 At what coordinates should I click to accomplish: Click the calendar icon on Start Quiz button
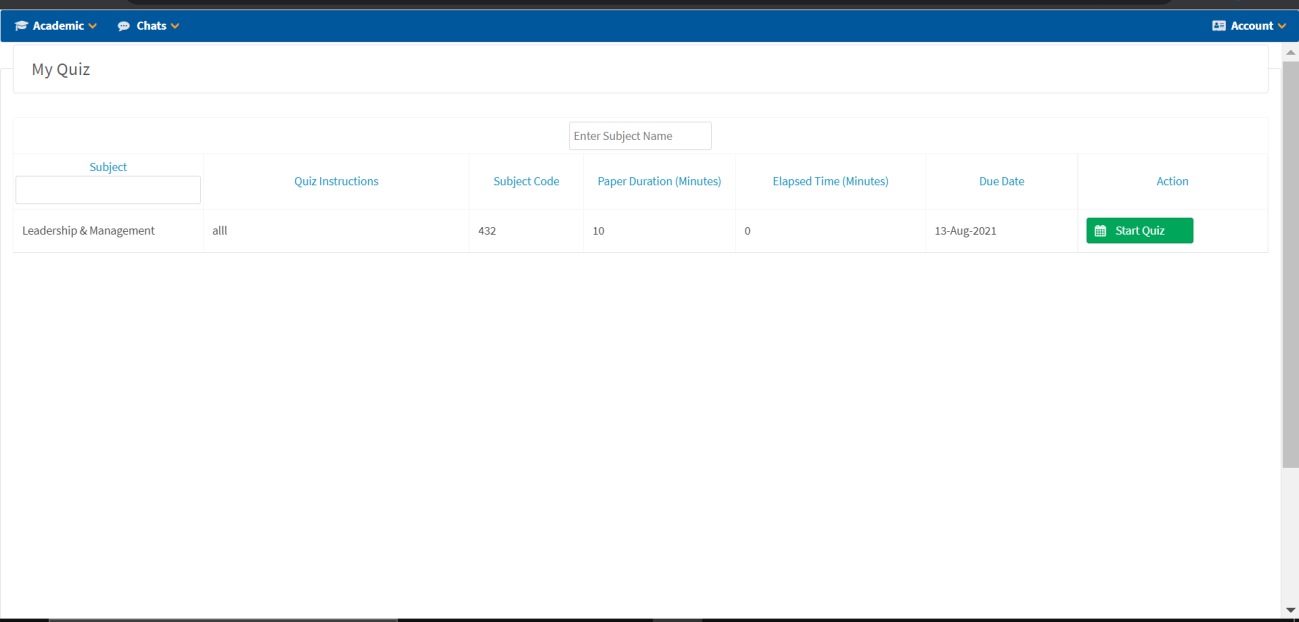[1101, 231]
